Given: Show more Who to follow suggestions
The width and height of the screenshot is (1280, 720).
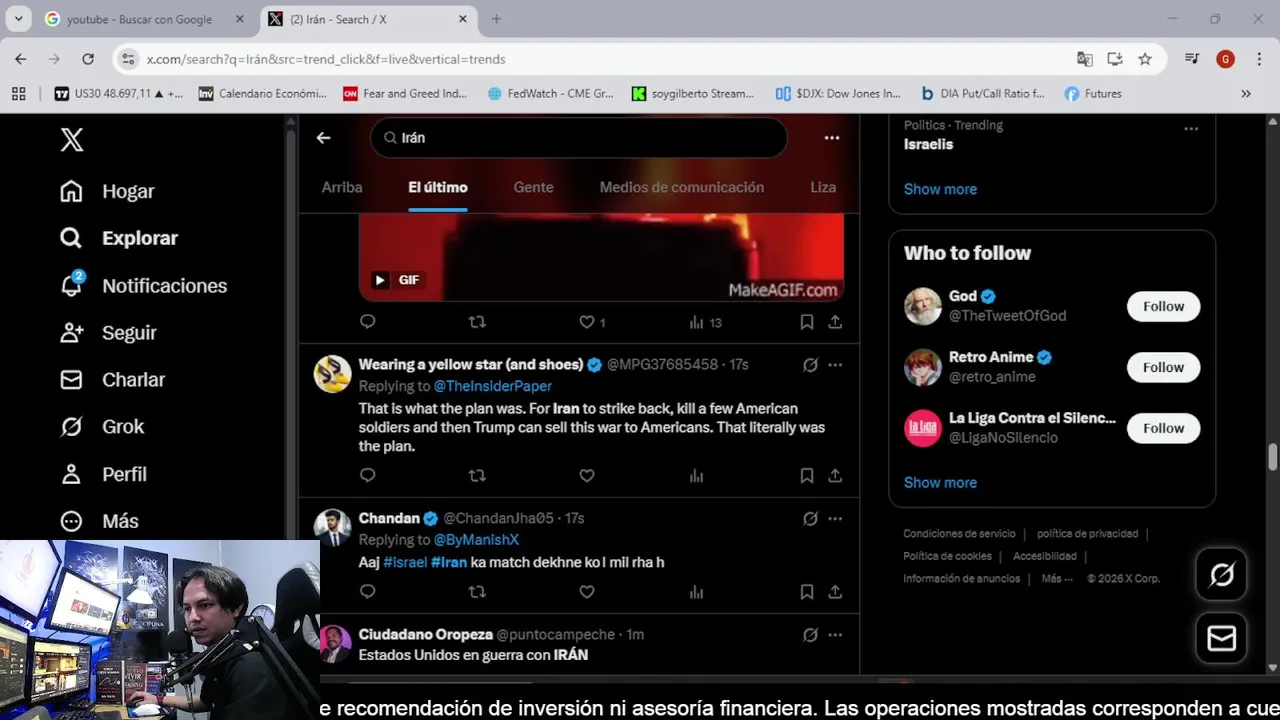Looking at the screenshot, I should pyautogui.click(x=940, y=483).
